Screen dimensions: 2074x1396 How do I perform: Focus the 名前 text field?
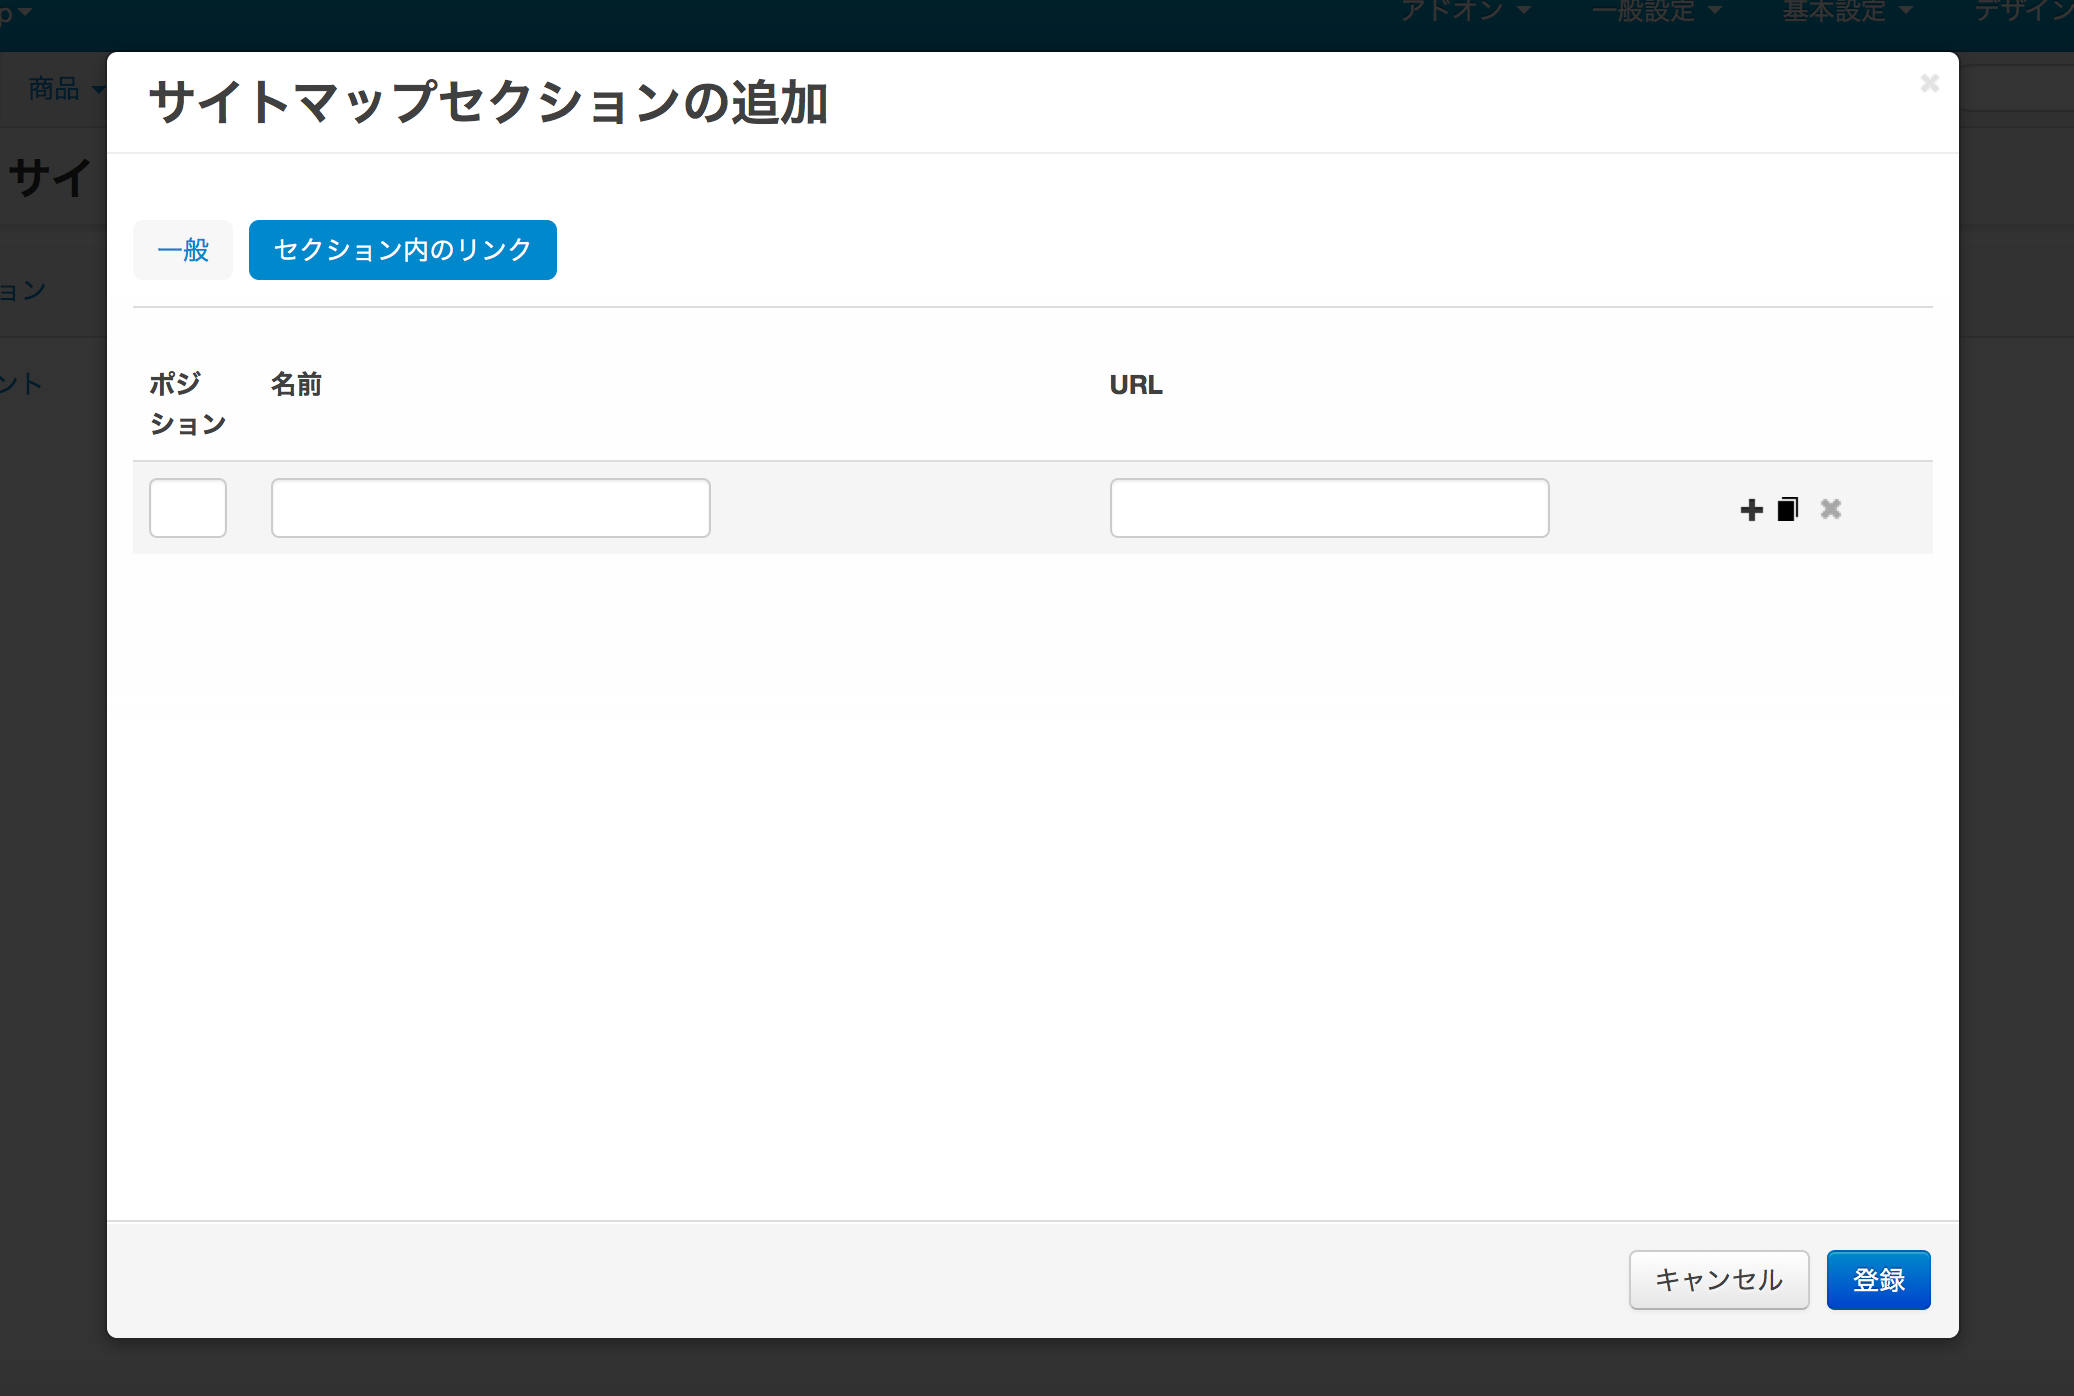491,508
